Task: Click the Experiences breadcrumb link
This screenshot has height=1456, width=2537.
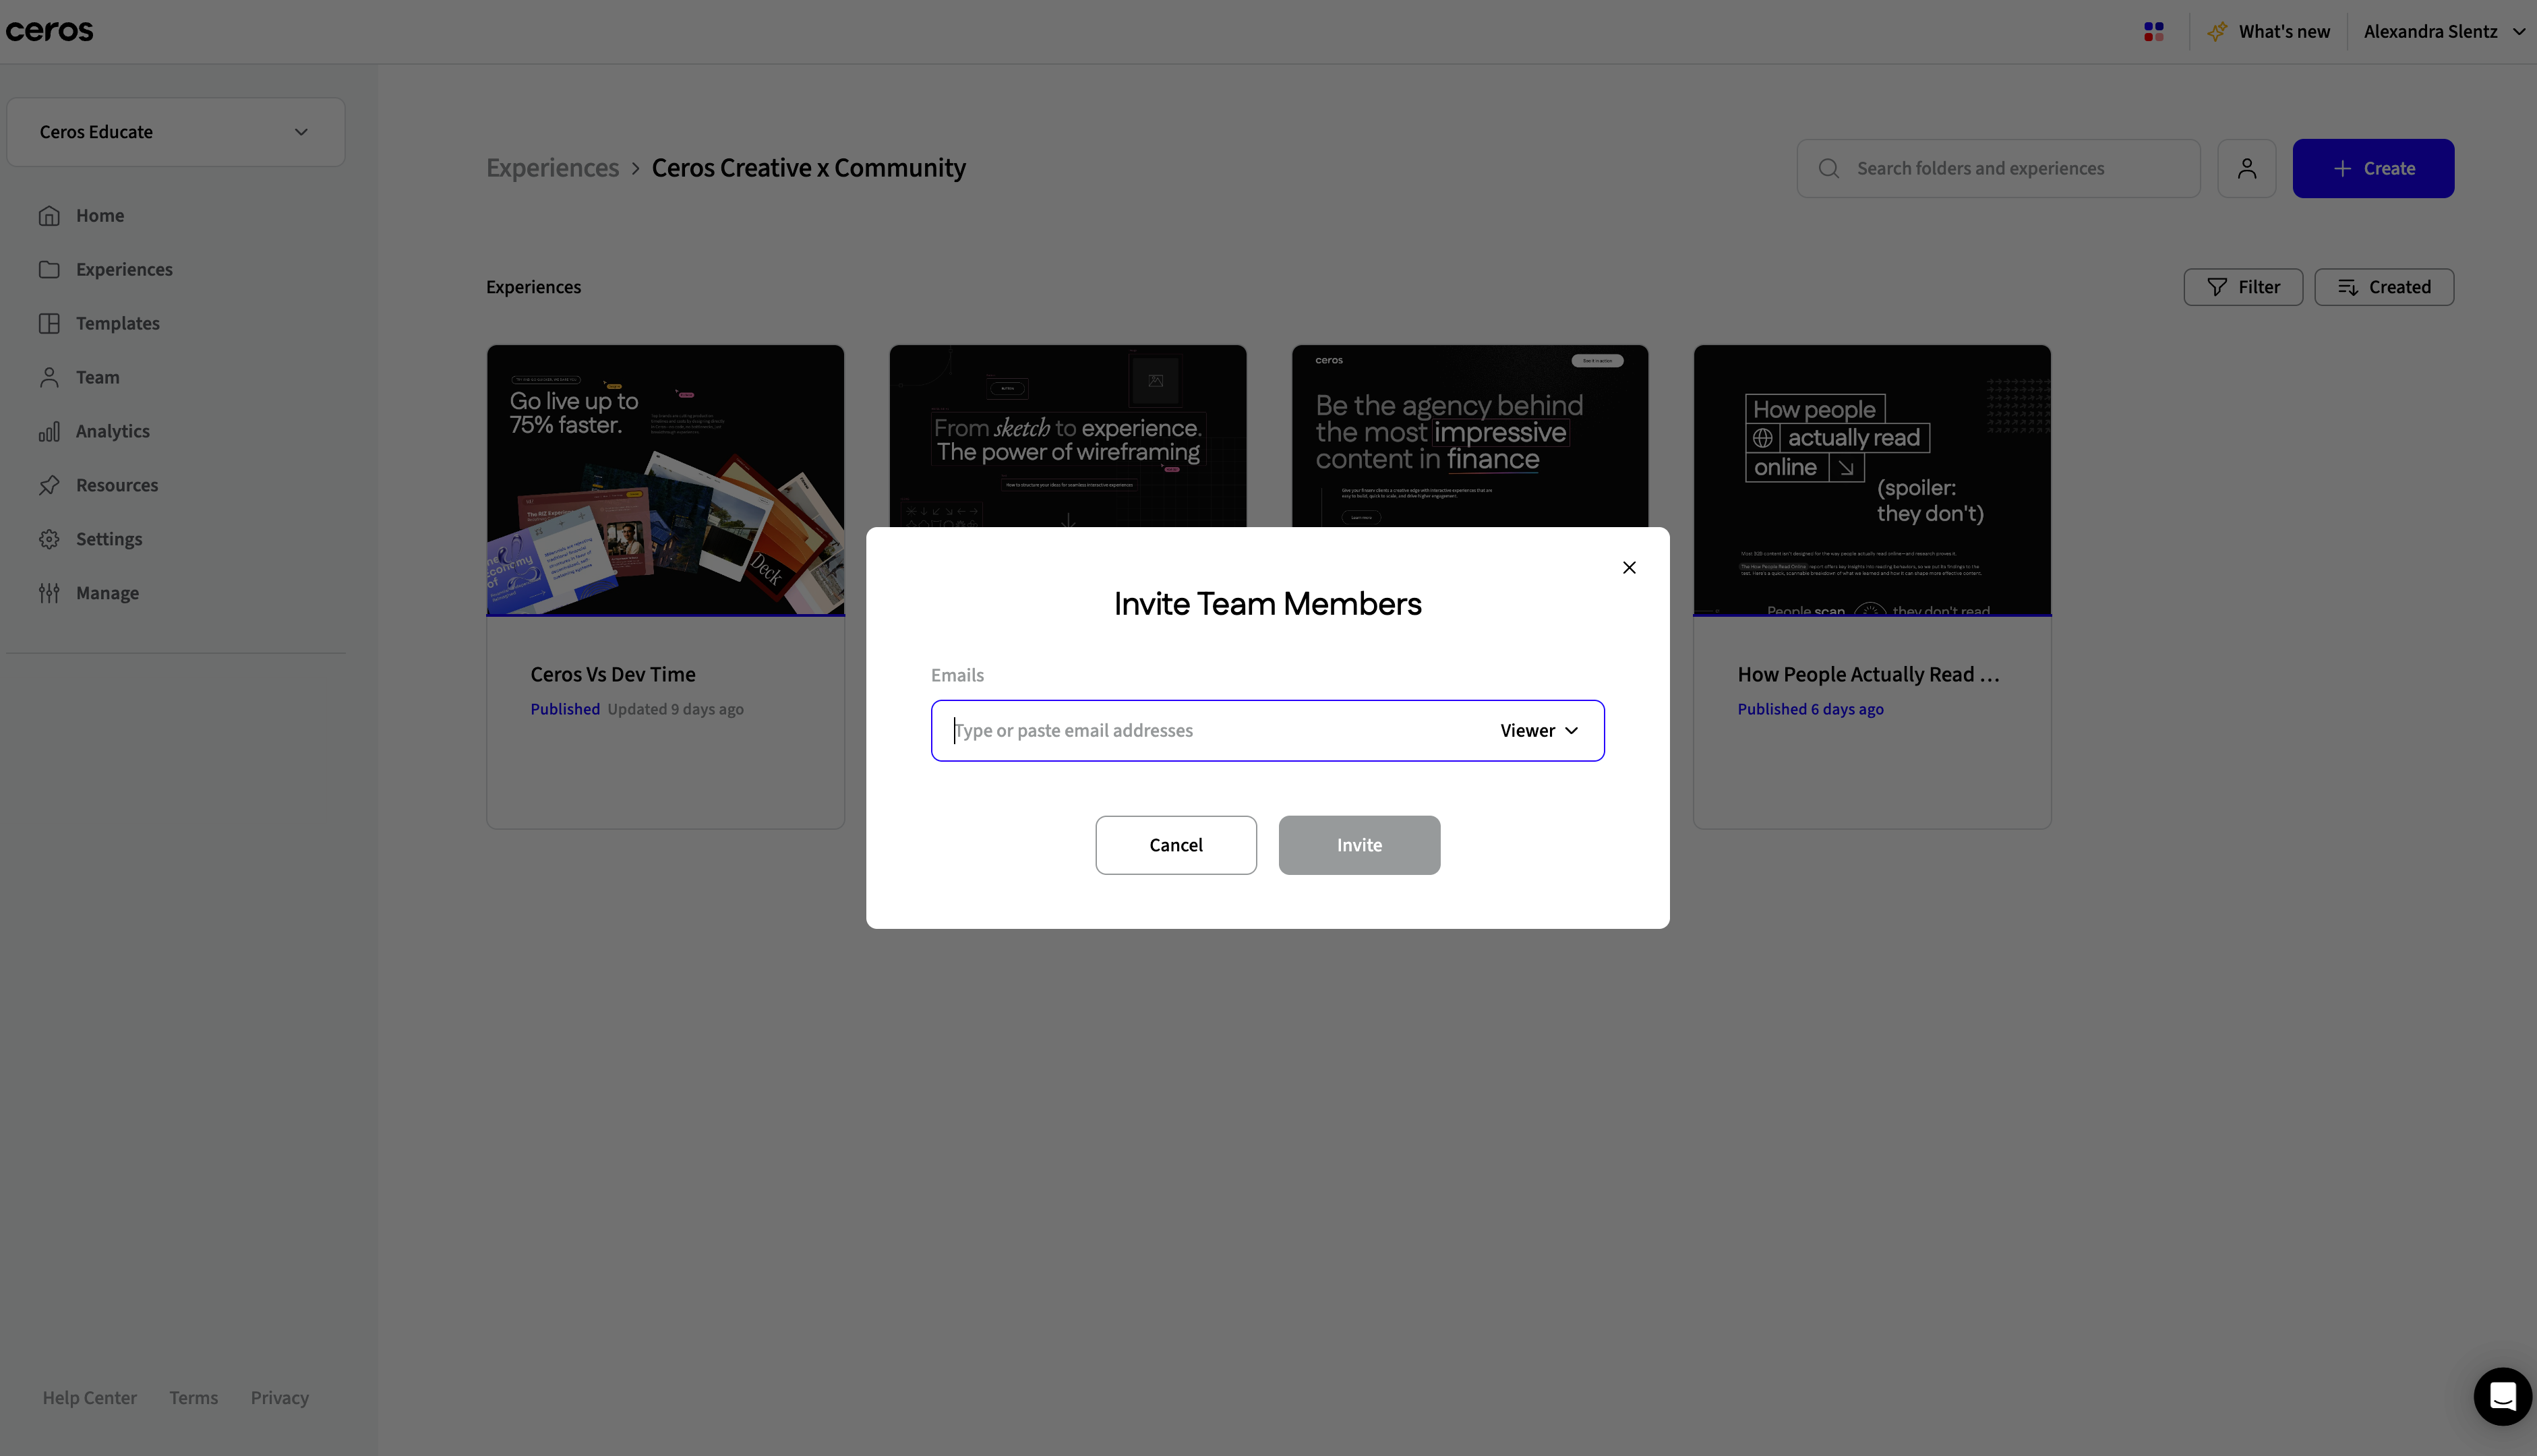Action: [552, 168]
